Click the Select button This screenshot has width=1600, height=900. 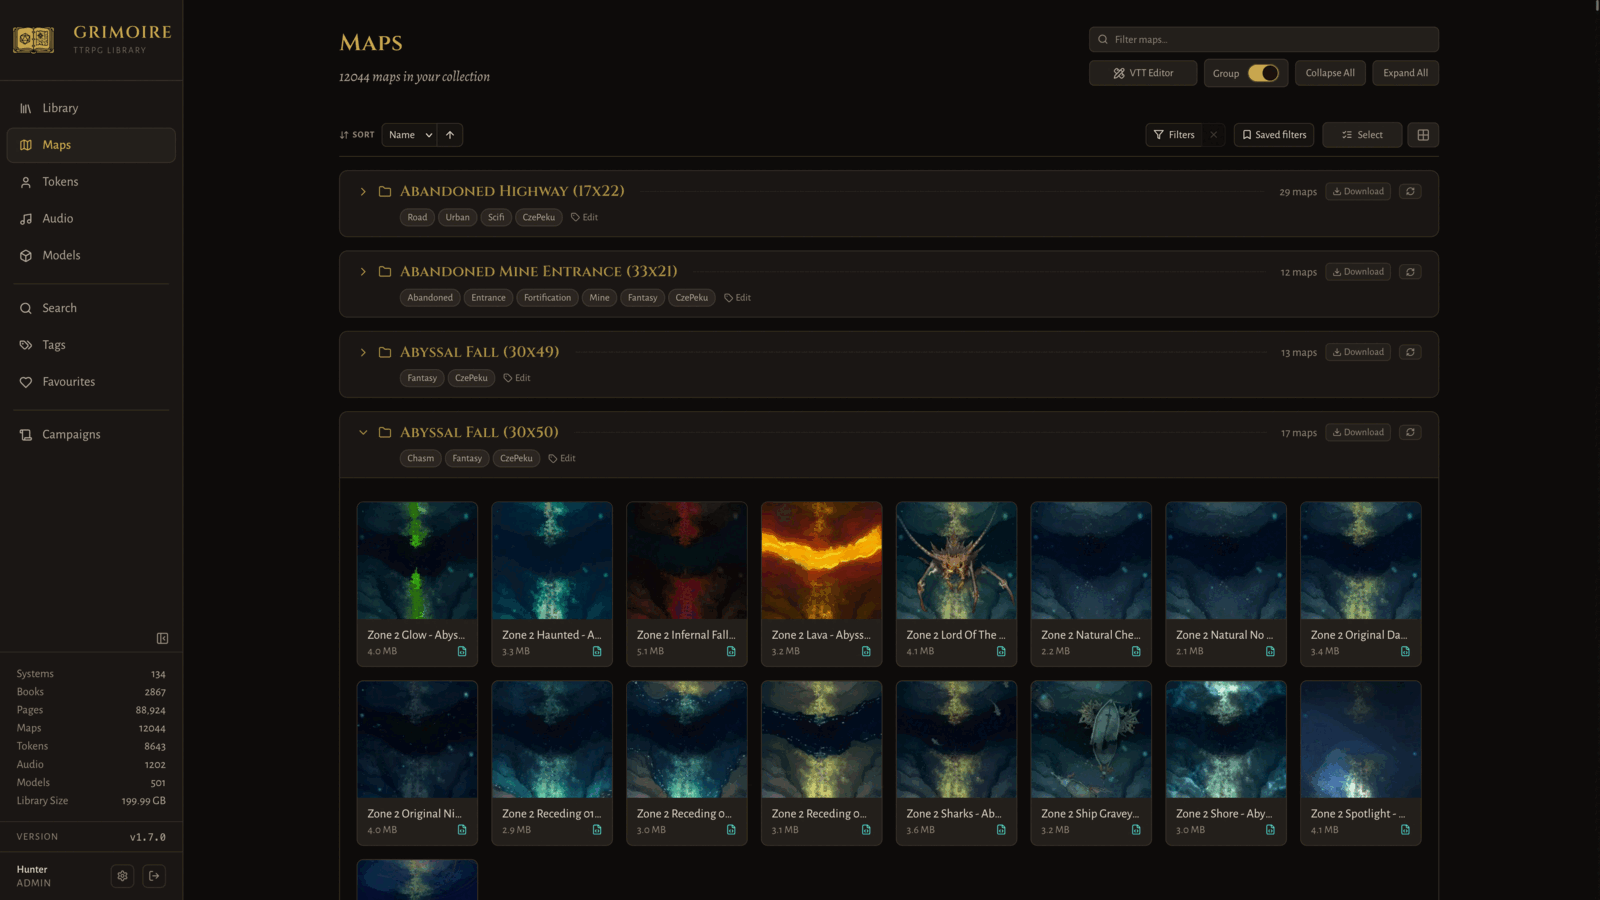point(1362,135)
